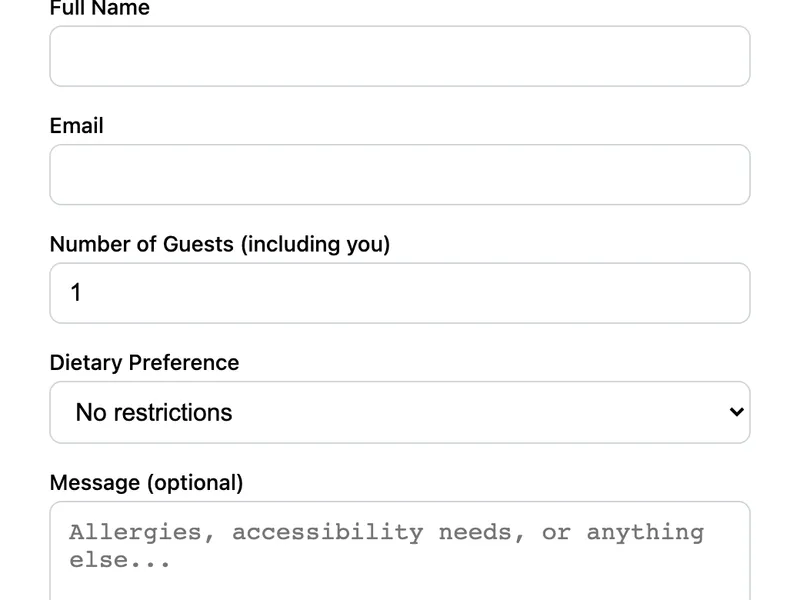Screen dimensions: 800x600
Task: Click the Email label above its field
Action: coord(77,126)
